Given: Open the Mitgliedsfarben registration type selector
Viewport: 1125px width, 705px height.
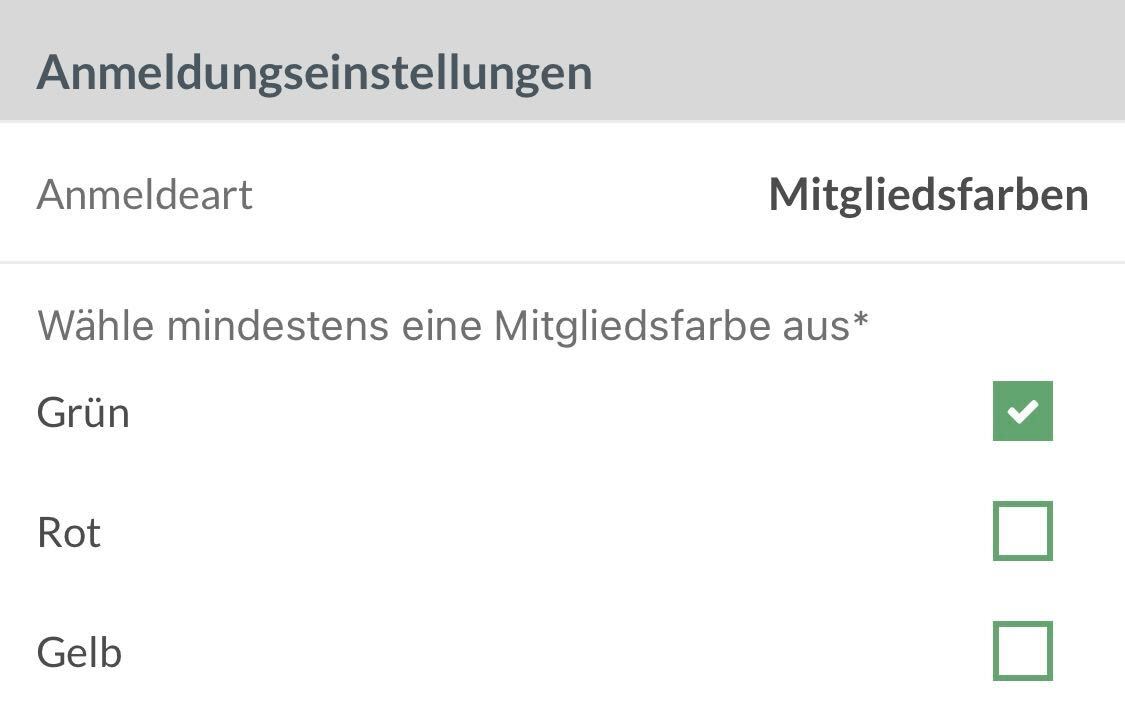Looking at the screenshot, I should click(x=927, y=194).
